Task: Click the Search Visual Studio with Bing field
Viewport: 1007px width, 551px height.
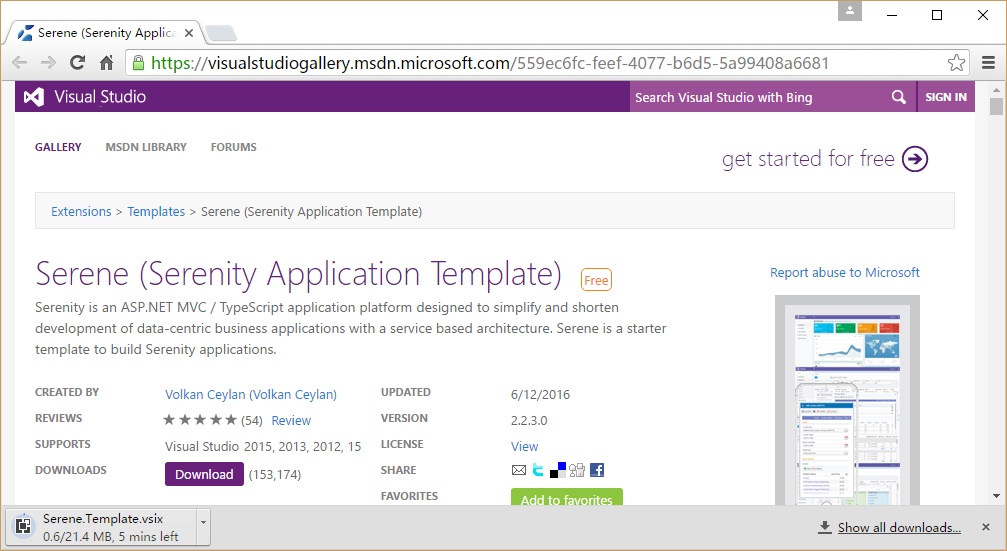Action: pyautogui.click(x=758, y=97)
